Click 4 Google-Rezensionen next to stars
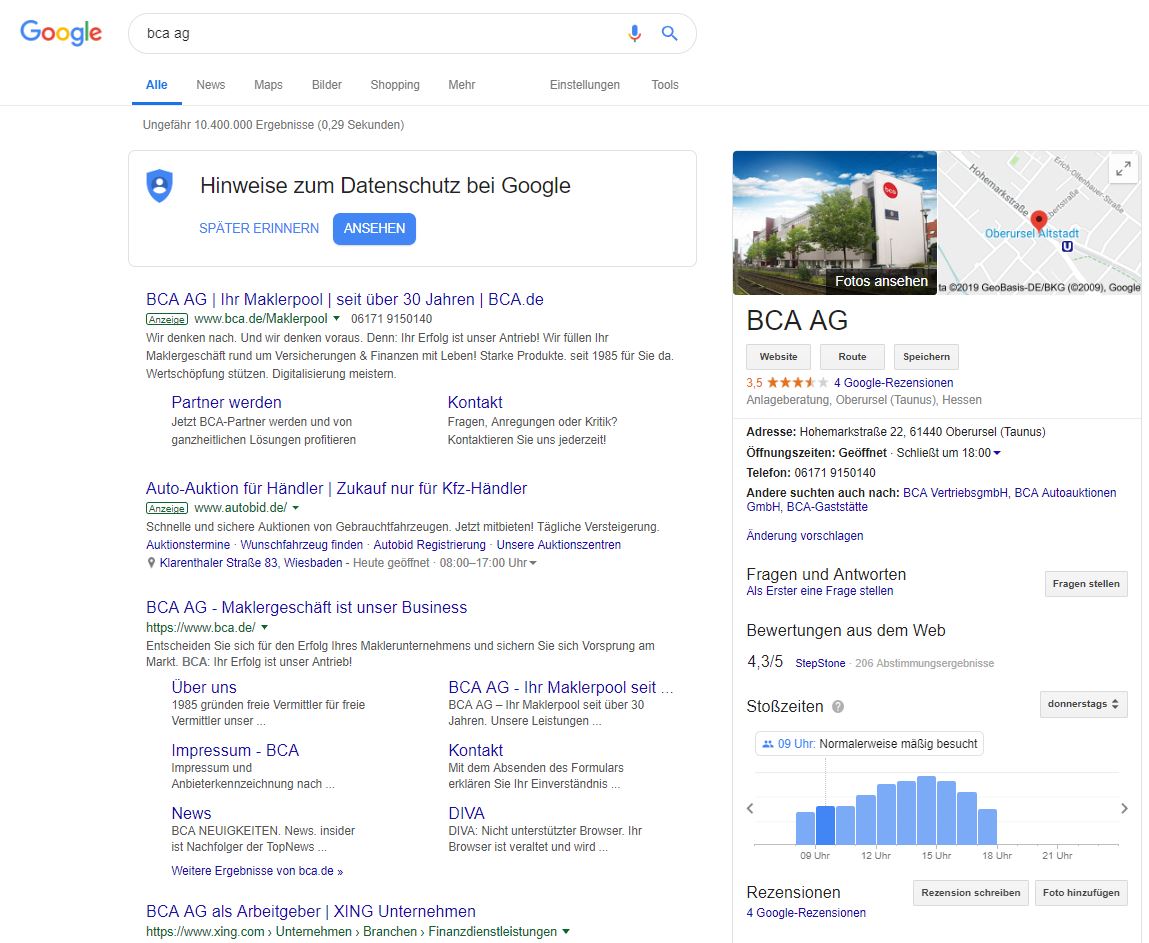 pyautogui.click(x=893, y=382)
